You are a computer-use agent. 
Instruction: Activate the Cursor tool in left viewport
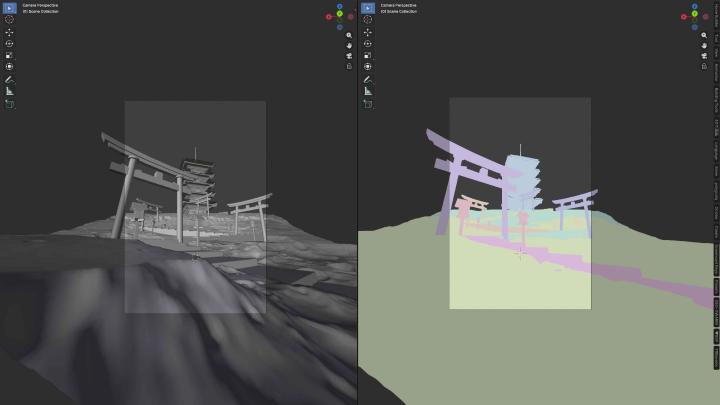[9, 19]
